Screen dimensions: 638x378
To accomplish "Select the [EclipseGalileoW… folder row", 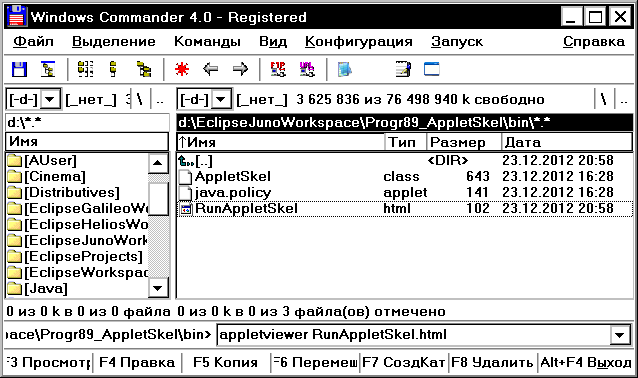I will (x=77, y=209).
